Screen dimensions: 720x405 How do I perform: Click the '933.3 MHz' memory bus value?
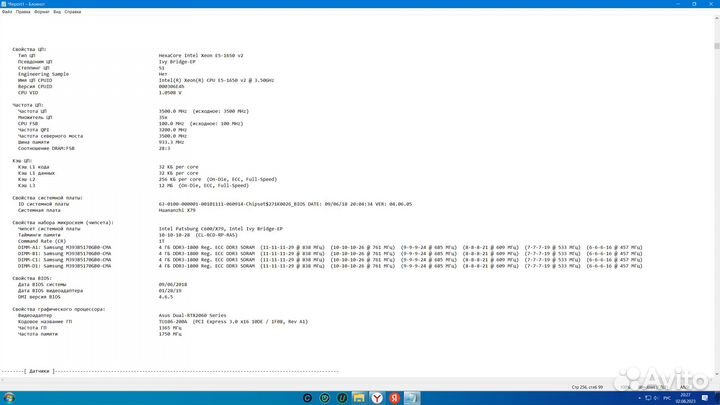(x=171, y=142)
